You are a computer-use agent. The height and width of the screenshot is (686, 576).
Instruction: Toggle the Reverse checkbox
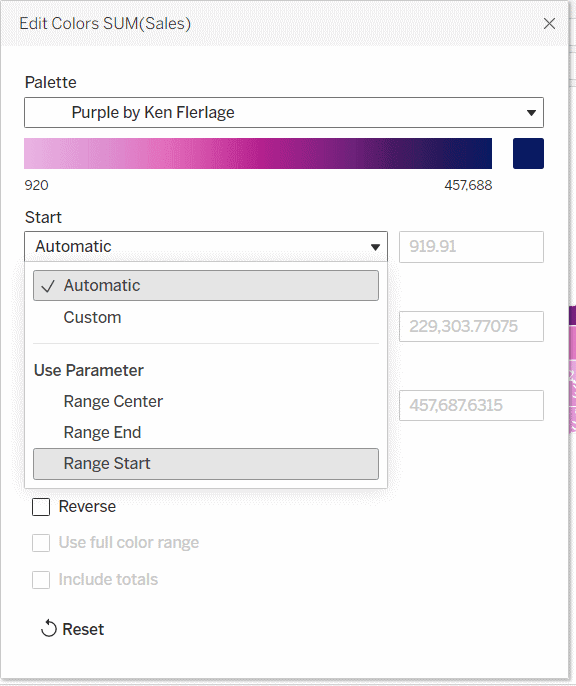tap(41, 507)
